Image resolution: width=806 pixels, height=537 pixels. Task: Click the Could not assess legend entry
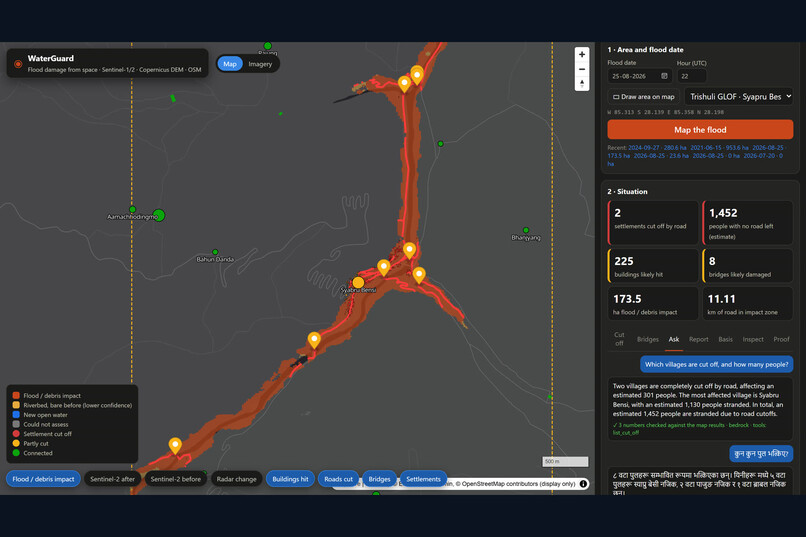point(40,424)
